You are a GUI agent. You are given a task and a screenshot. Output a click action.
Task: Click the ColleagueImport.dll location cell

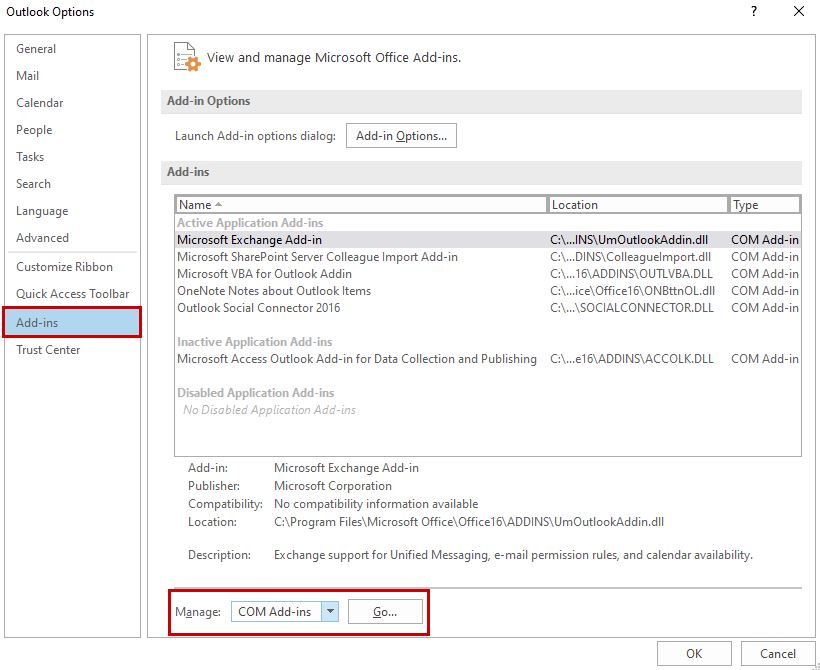tap(631, 257)
